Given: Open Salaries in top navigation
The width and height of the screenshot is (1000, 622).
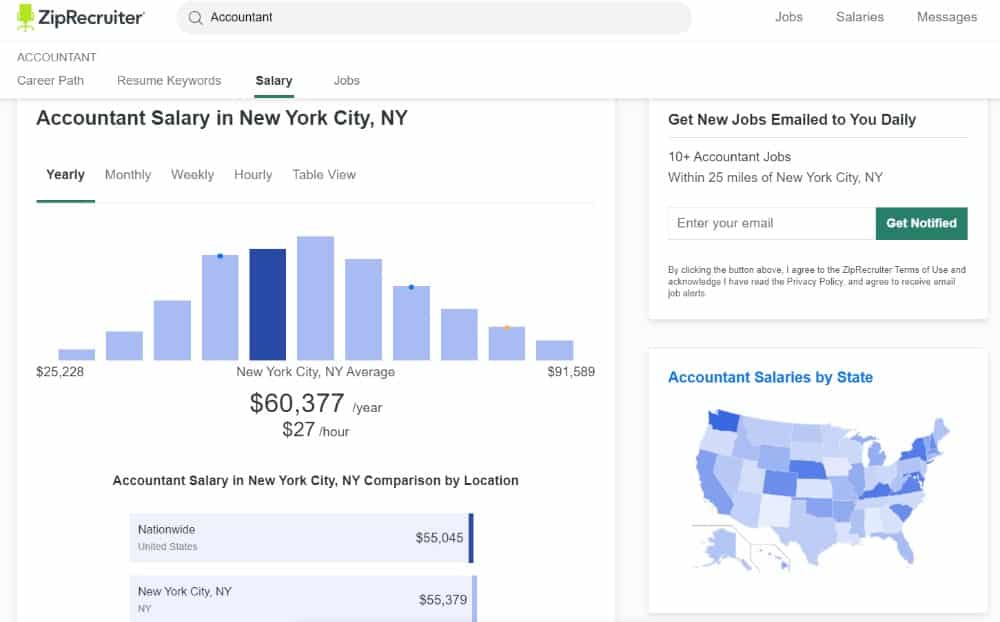Looking at the screenshot, I should [860, 17].
